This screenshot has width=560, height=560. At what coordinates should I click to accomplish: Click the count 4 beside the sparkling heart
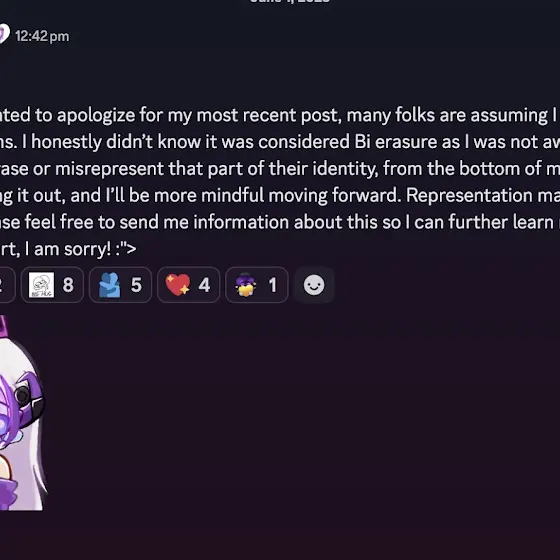[204, 285]
